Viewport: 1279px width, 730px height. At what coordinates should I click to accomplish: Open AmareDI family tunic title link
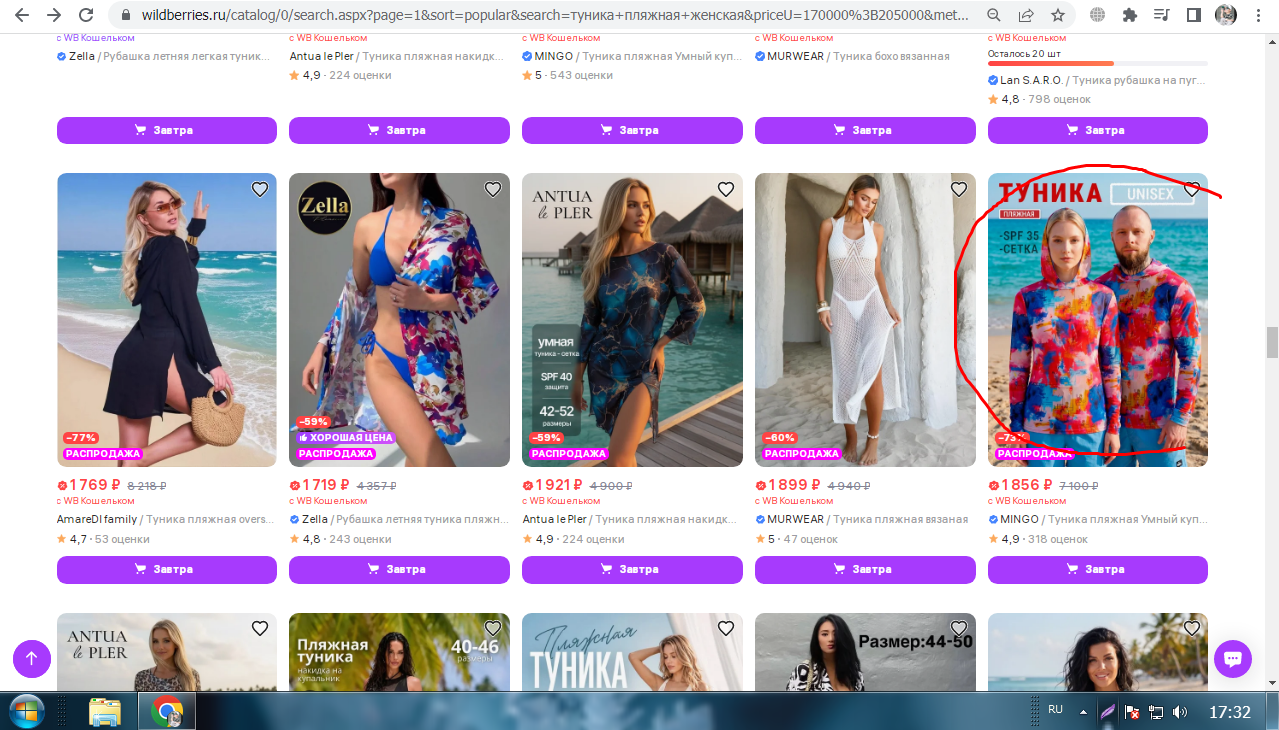[x=164, y=520]
